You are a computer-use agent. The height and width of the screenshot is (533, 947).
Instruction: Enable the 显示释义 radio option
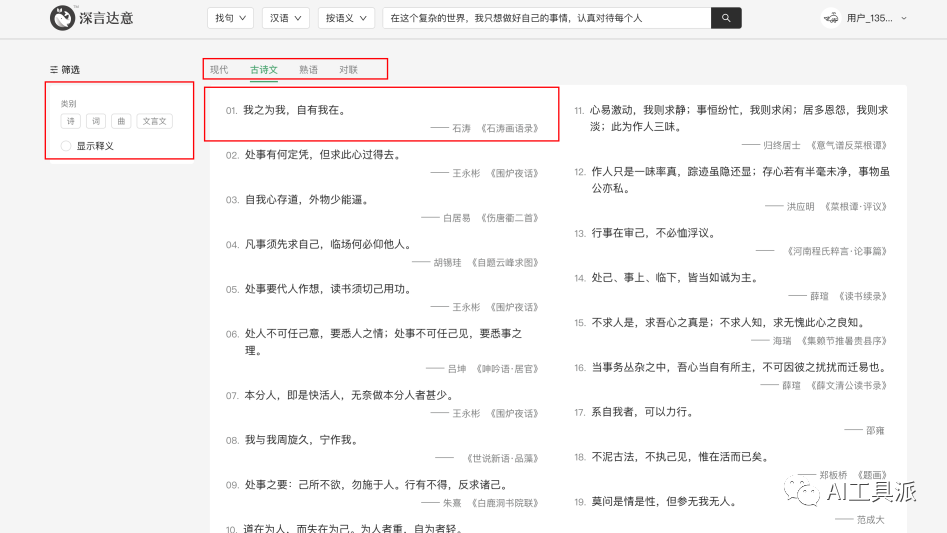click(66, 146)
